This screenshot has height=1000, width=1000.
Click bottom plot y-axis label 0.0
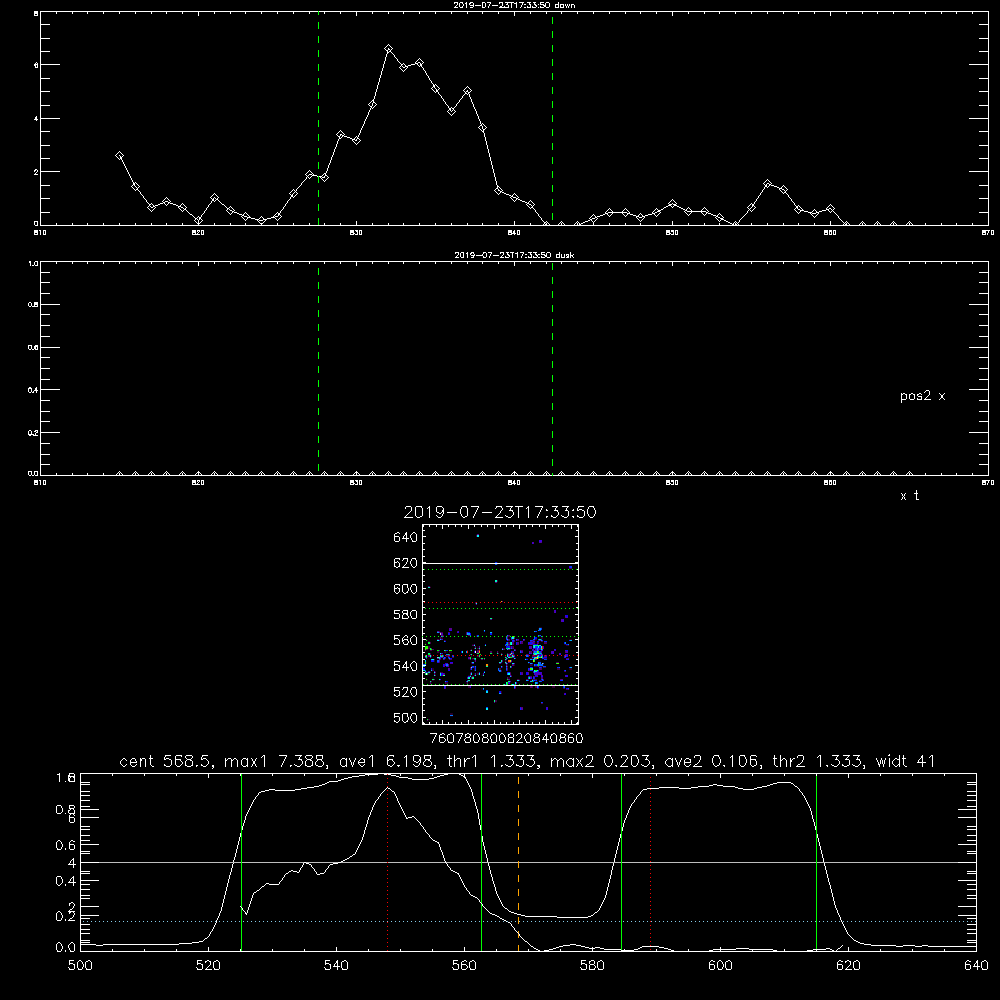coord(66,948)
